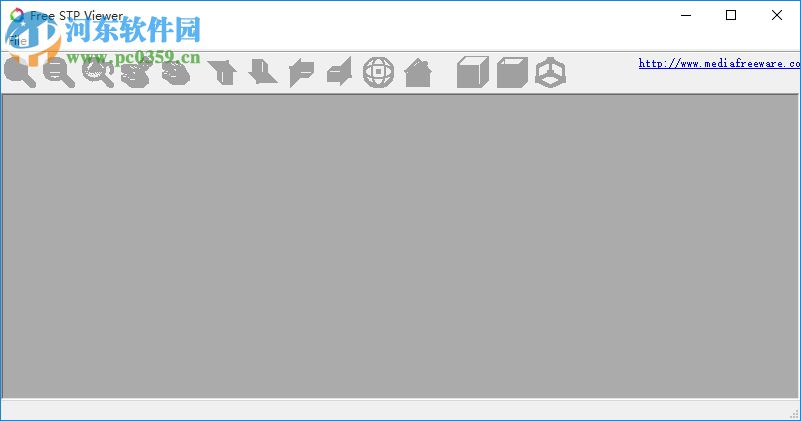The width and height of the screenshot is (801, 421).
Task: Click the first solid cube icon
Action: pos(473,72)
